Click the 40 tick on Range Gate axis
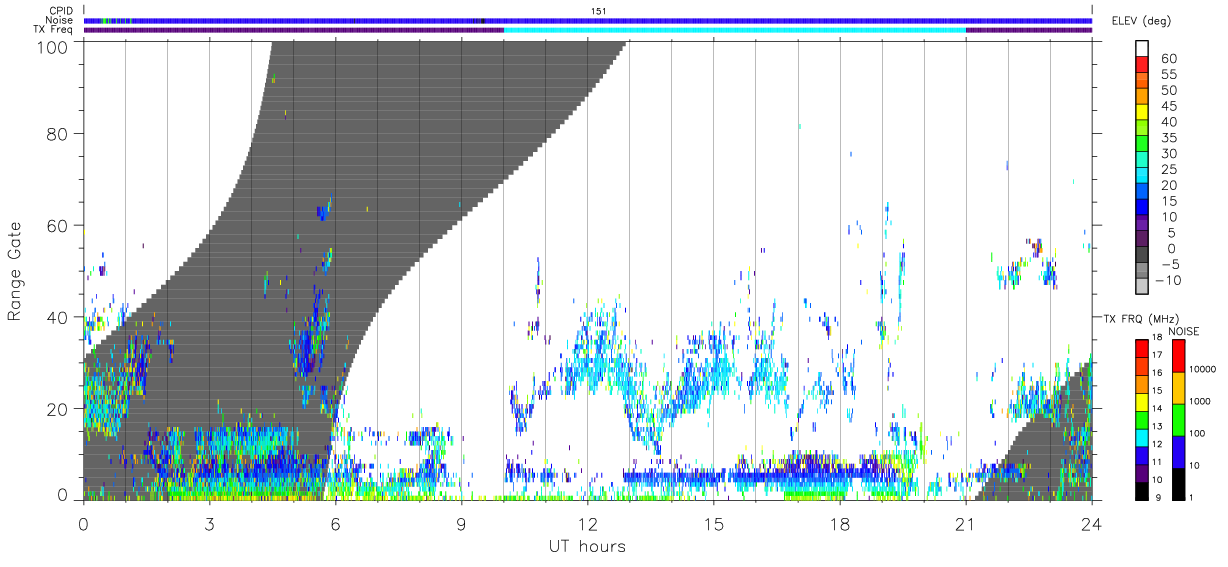 [58, 317]
